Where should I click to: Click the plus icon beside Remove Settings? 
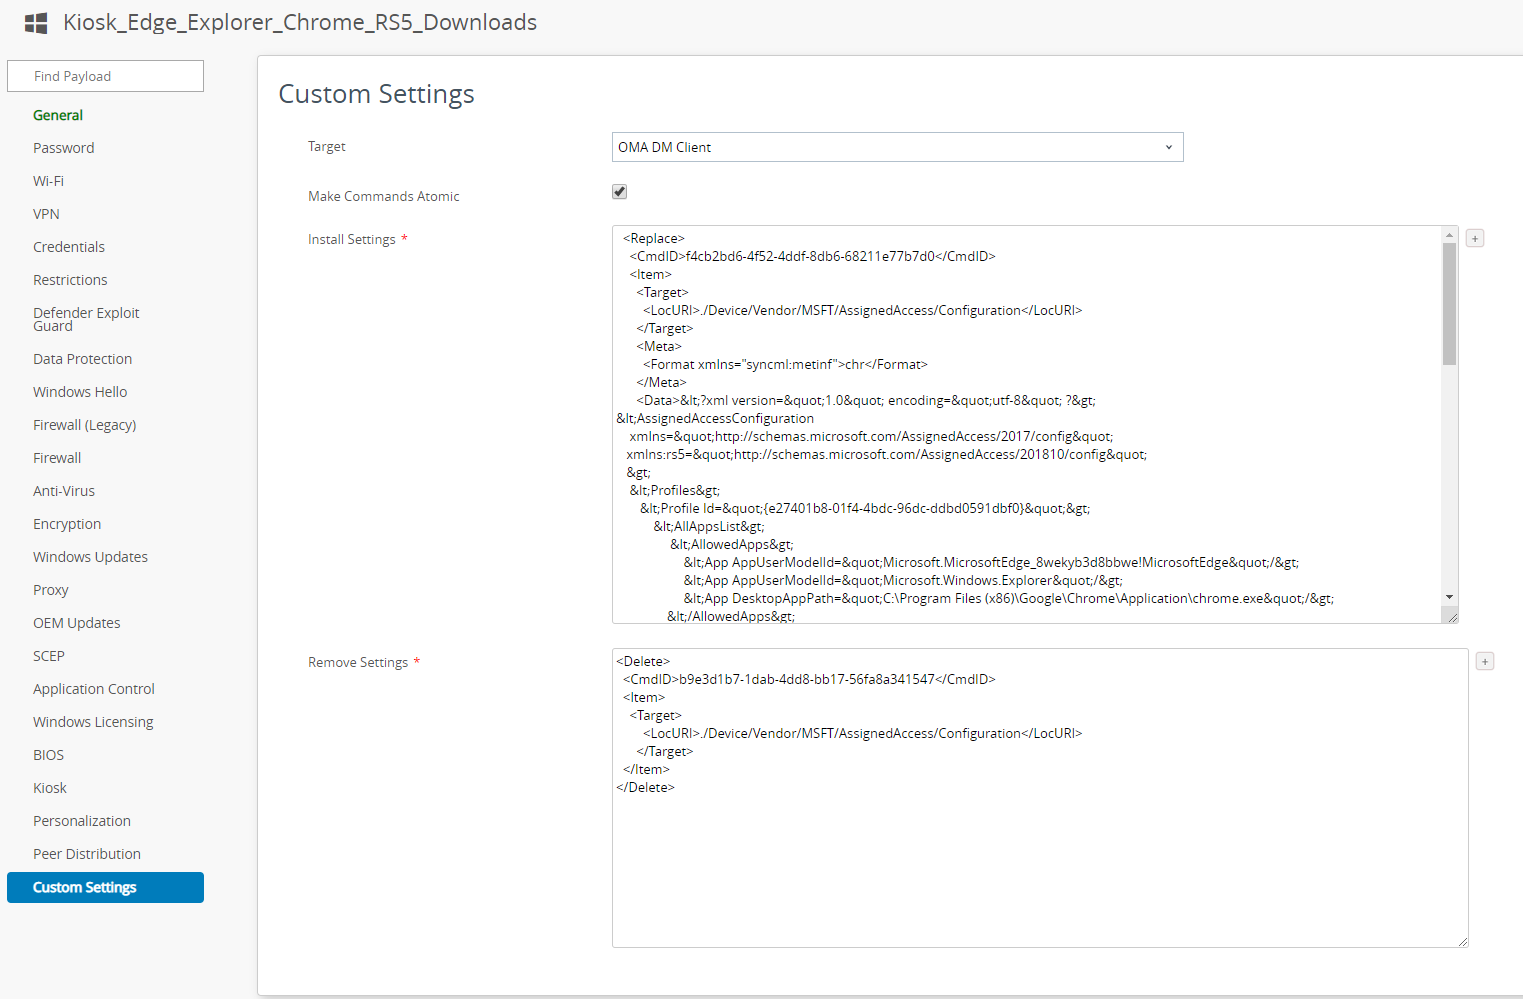pos(1485,661)
